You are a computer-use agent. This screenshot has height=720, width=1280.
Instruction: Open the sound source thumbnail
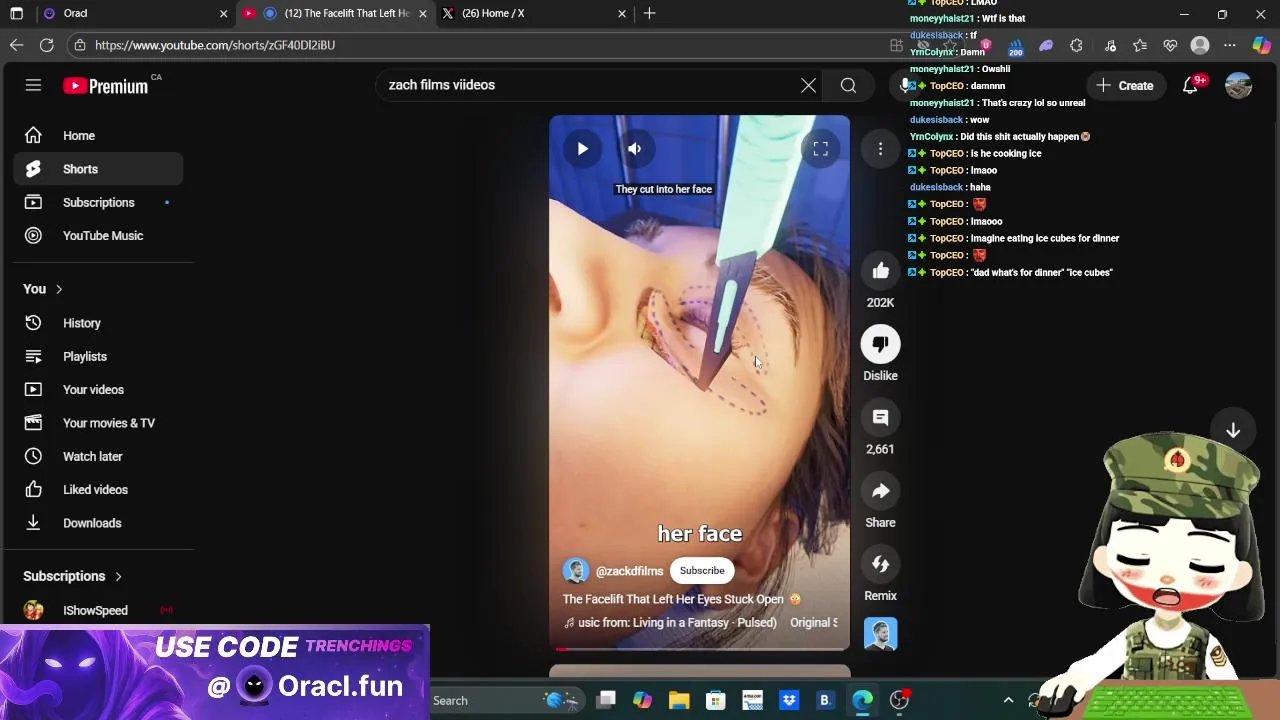pos(880,635)
